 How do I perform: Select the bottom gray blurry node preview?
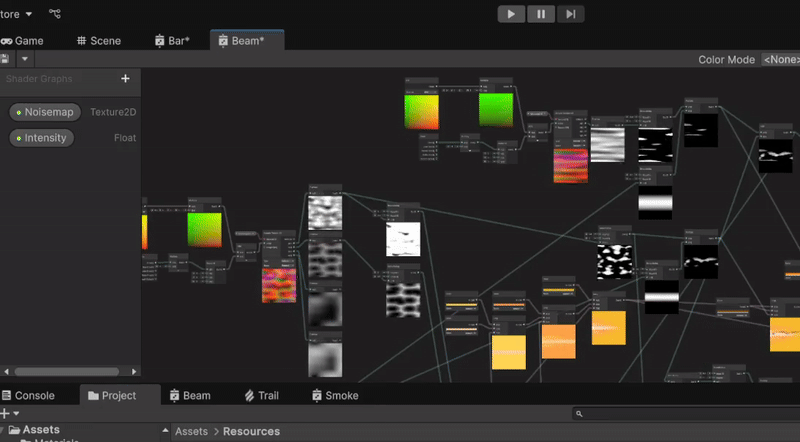coord(325,360)
